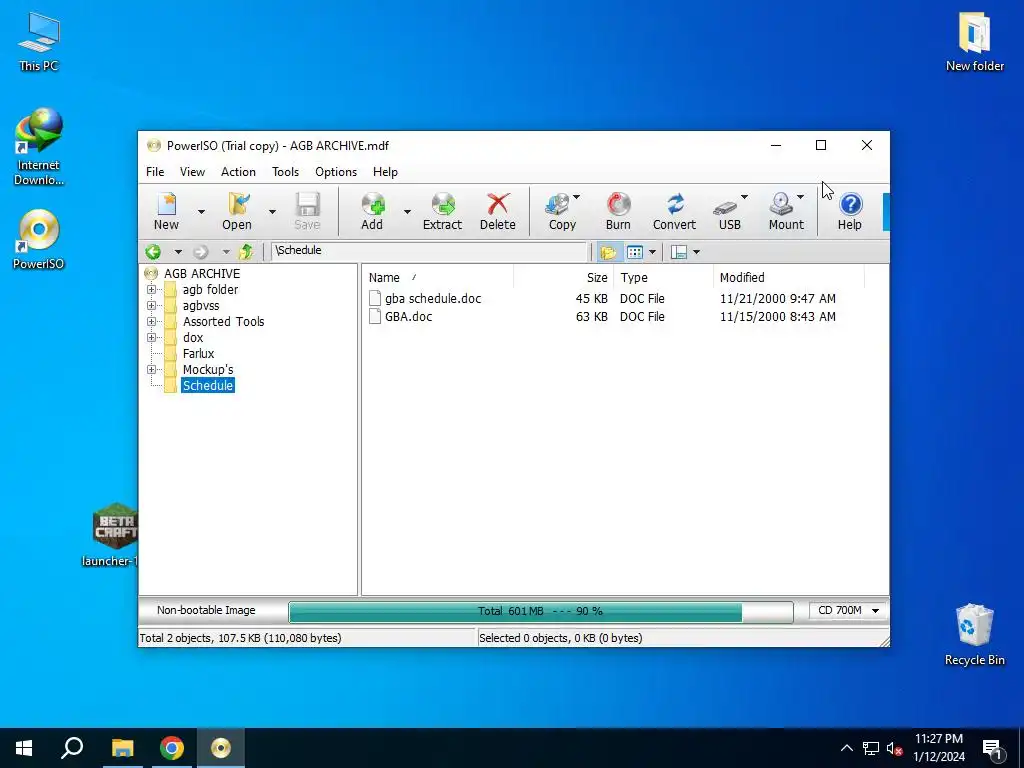
Task: Select the dox folder label
Action: point(193,338)
